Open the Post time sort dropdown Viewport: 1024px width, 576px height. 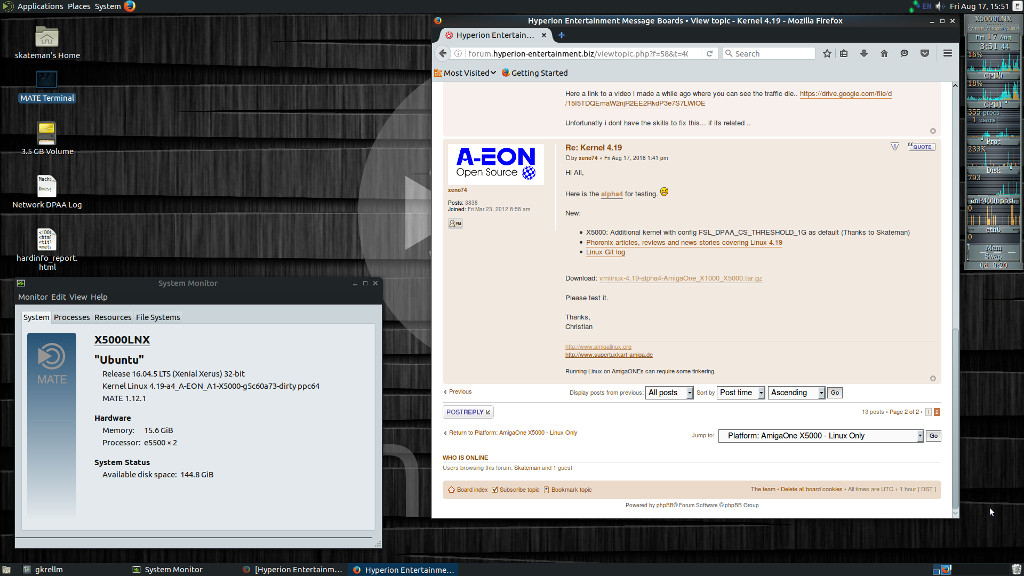tap(741, 392)
